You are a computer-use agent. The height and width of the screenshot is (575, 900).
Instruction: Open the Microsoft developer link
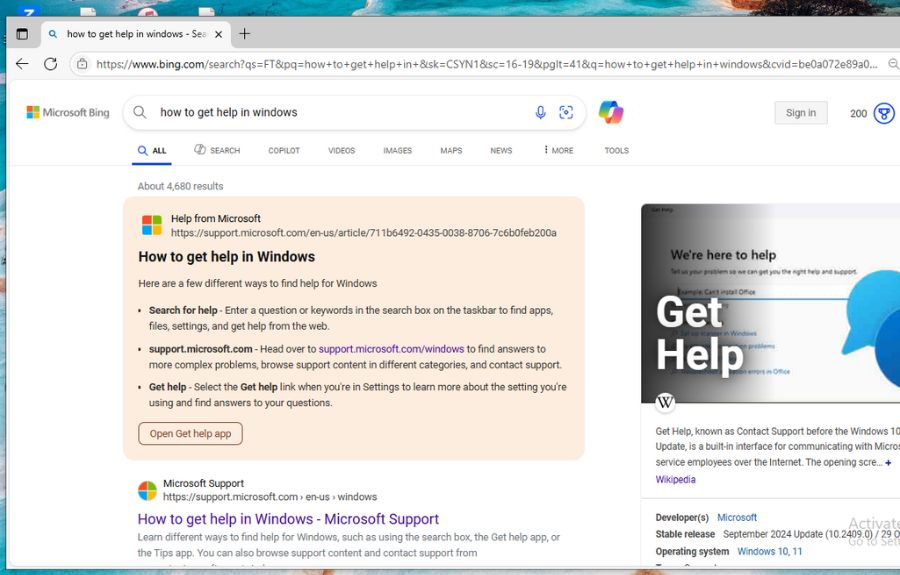click(737, 518)
